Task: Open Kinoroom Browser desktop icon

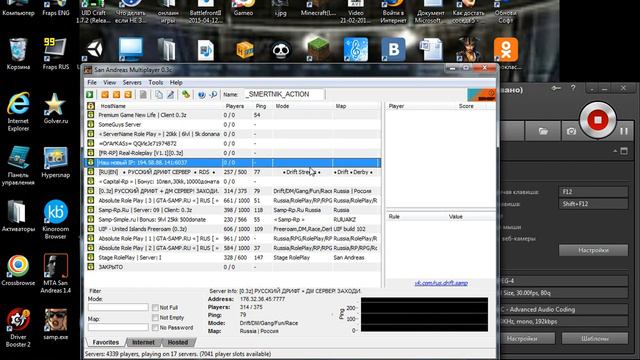Action: click(56, 219)
